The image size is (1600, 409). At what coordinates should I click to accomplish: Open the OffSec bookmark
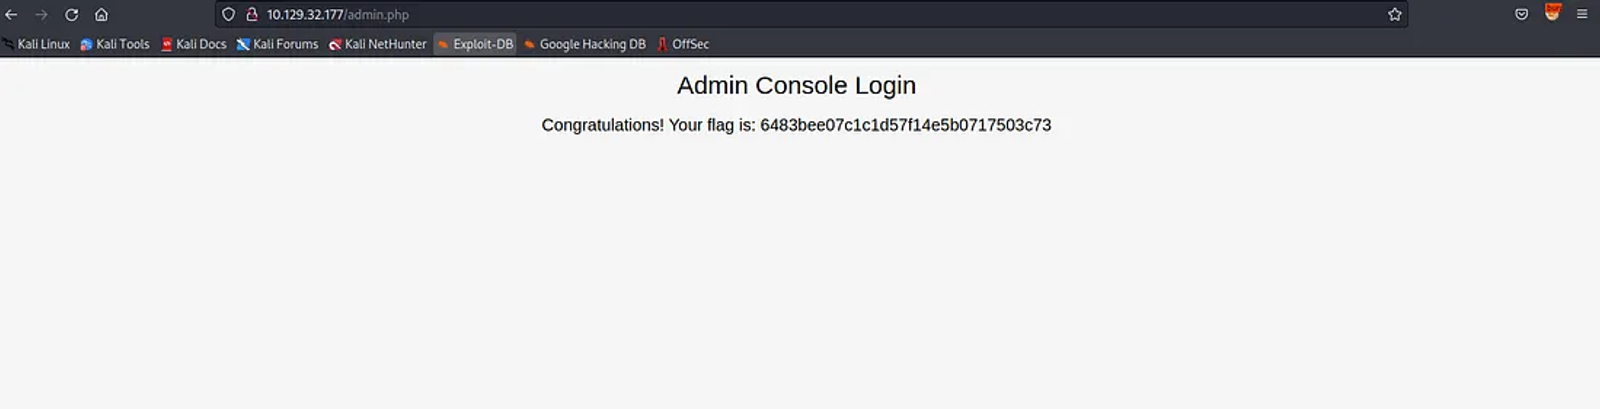pos(683,44)
